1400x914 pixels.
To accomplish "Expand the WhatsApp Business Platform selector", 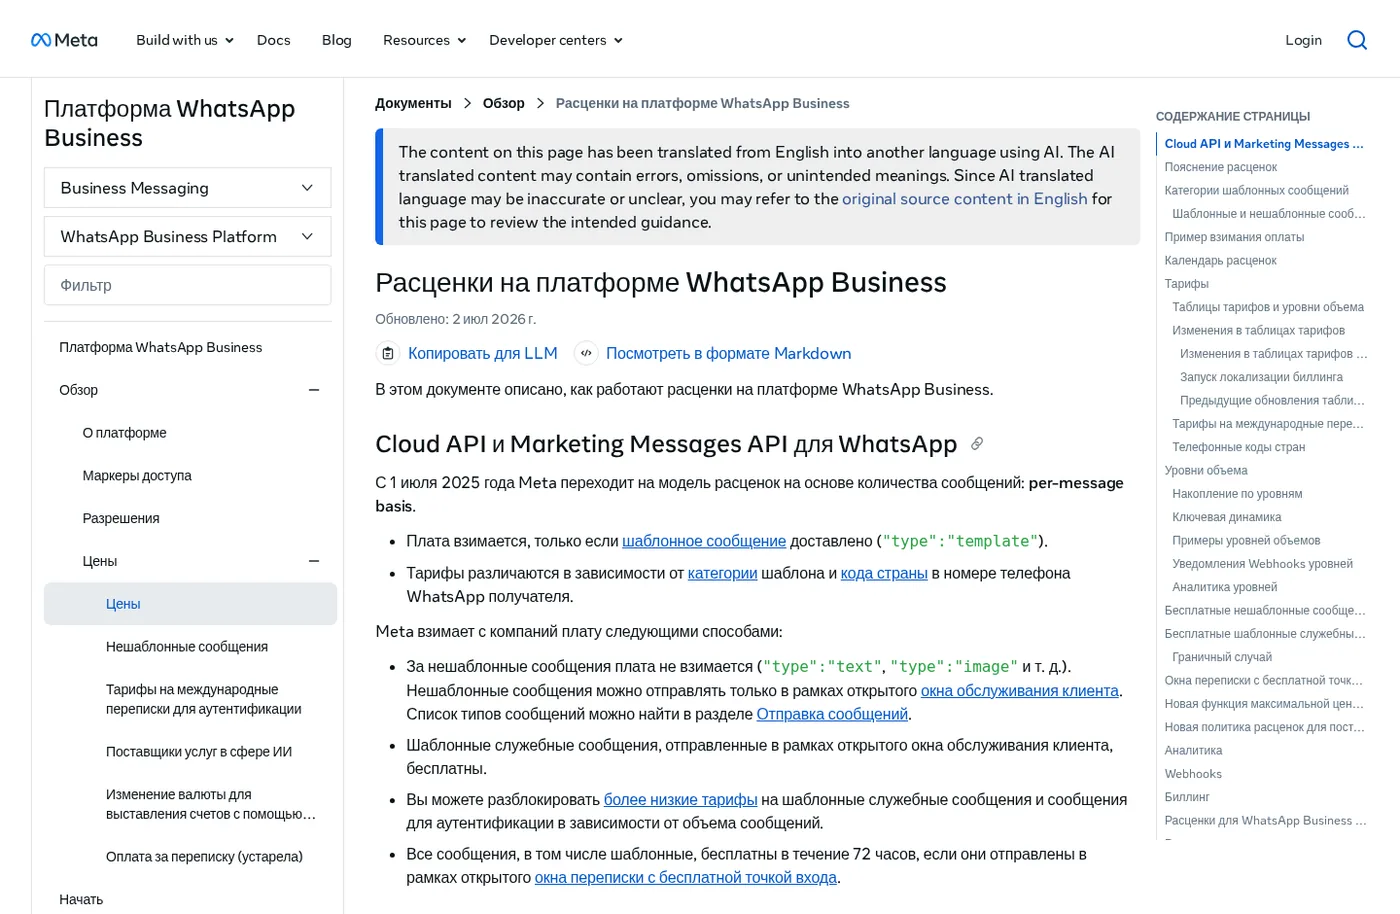I will [187, 237].
